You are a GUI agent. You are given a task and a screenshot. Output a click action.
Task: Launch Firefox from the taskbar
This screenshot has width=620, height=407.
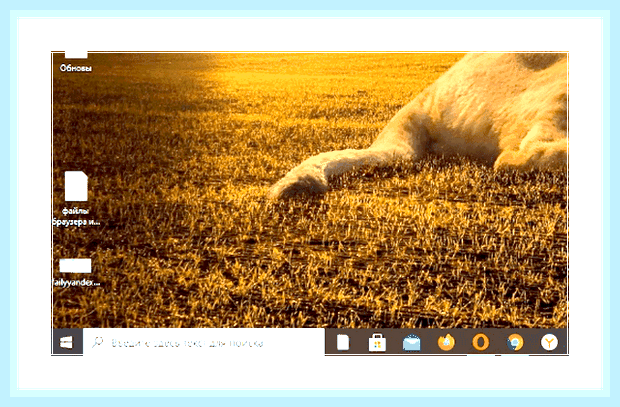coord(446,343)
